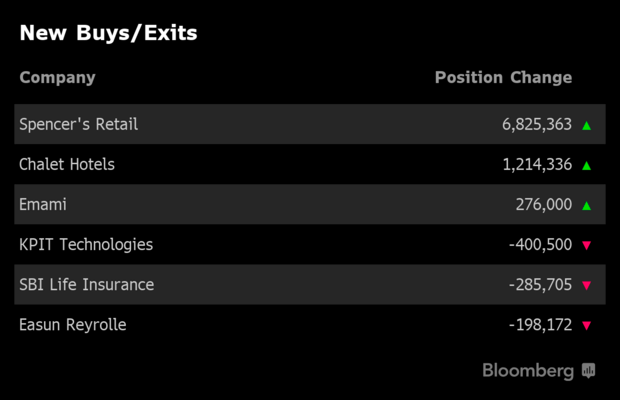Click the red down arrow for Easun Reyrolle

587,326
